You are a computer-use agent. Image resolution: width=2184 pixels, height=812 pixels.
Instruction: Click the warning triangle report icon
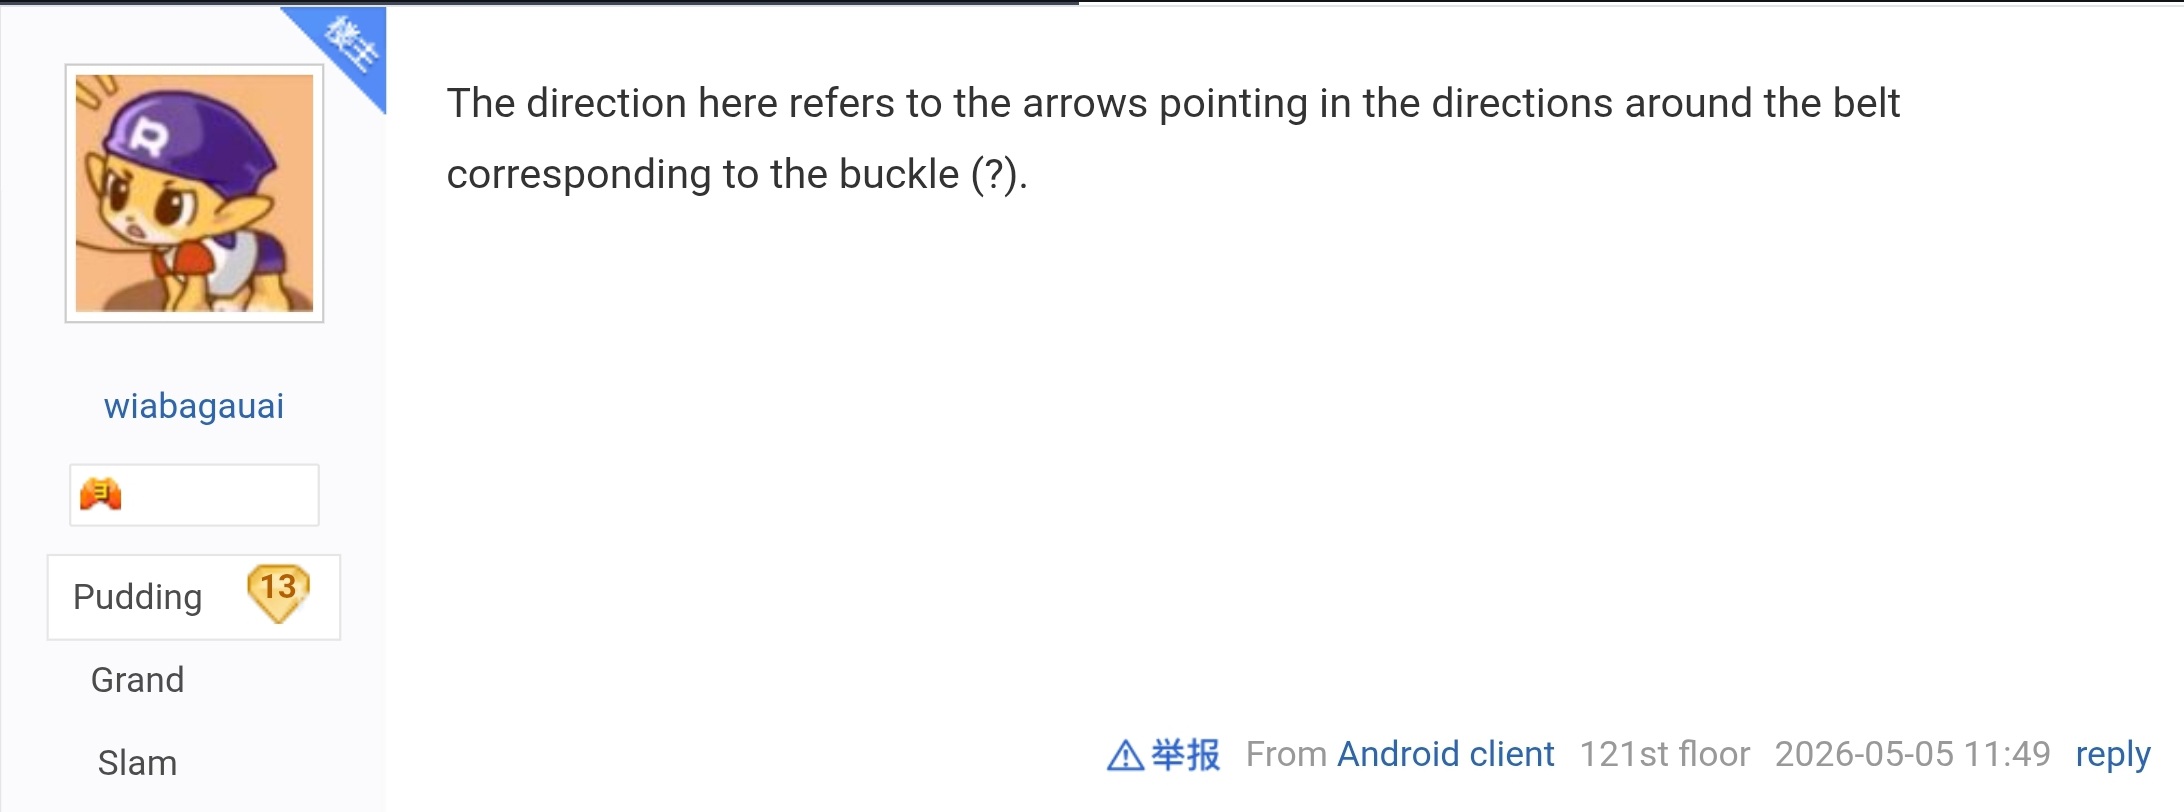pos(1125,755)
